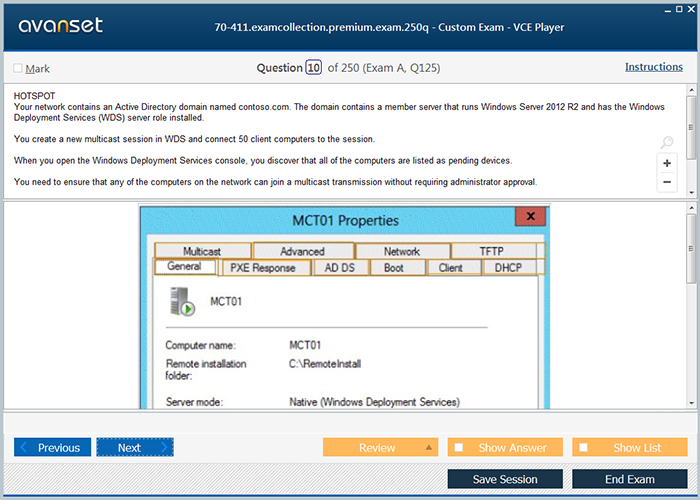Click the Native (Windows Deployment Services) text
The image size is (700, 500).
click(x=374, y=402)
